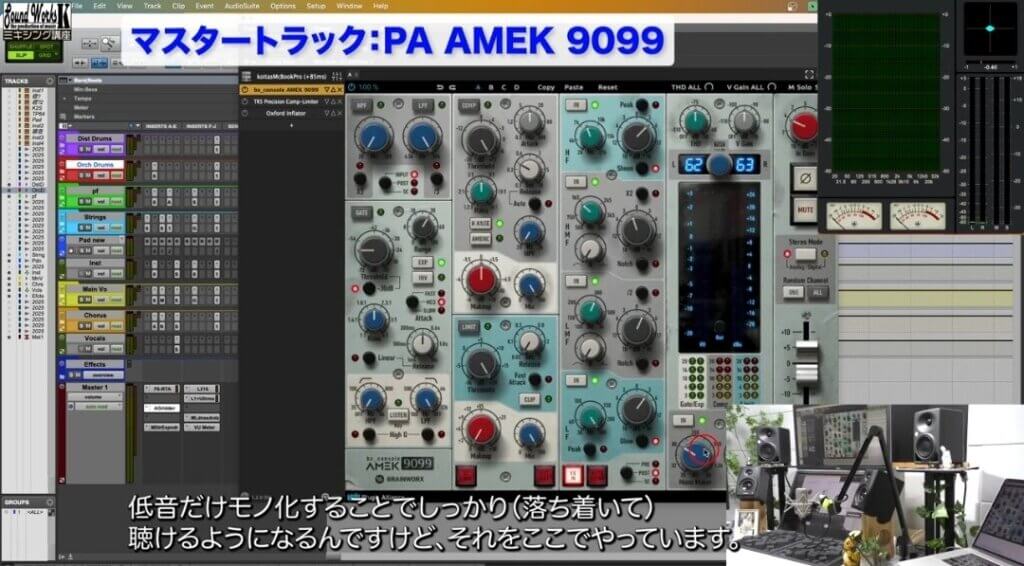Toggle the plugin power icon beside 100 %
The width and height of the screenshot is (1024, 566).
coord(352,87)
